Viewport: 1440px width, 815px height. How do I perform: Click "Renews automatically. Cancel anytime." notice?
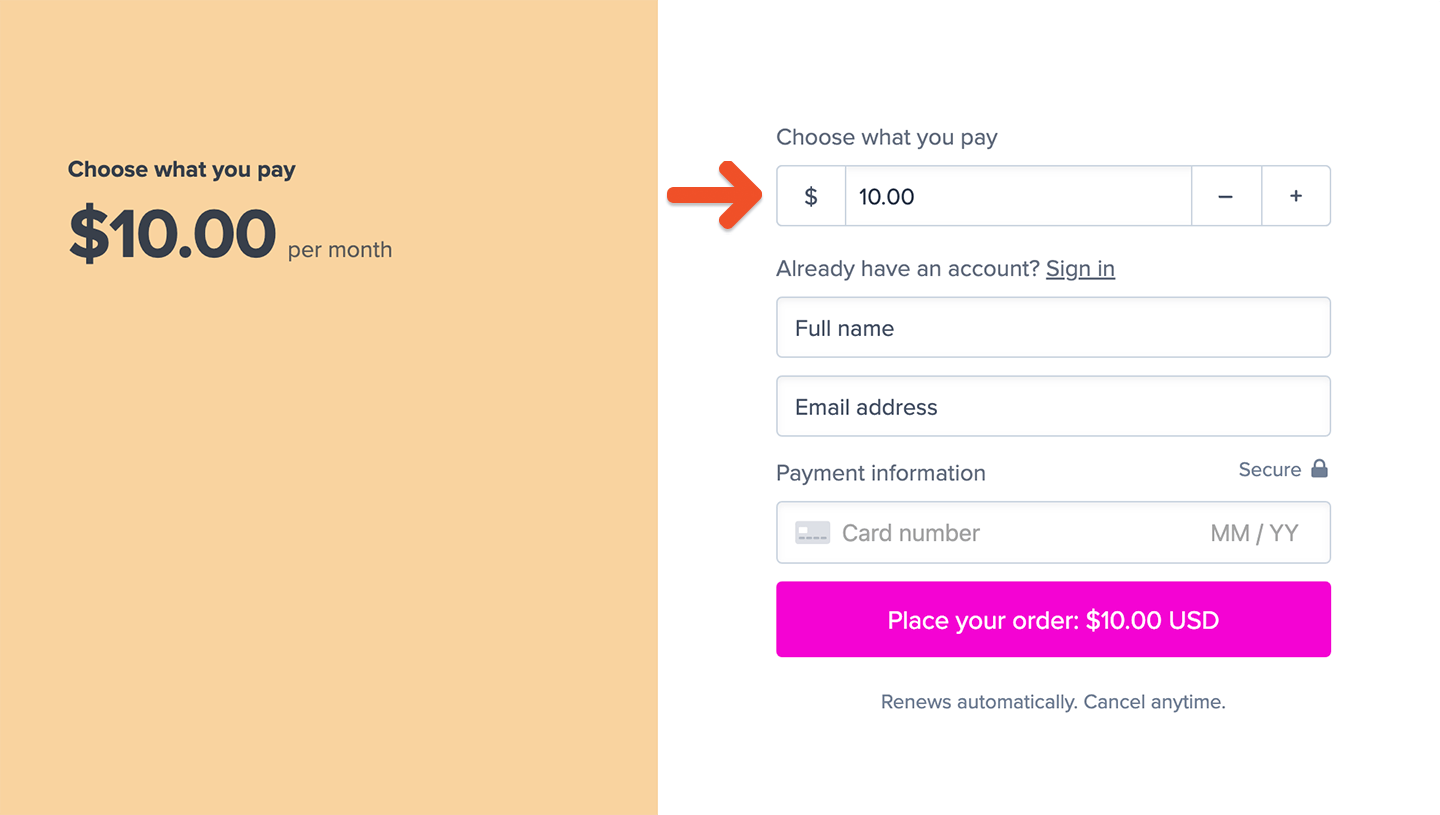tap(1053, 702)
